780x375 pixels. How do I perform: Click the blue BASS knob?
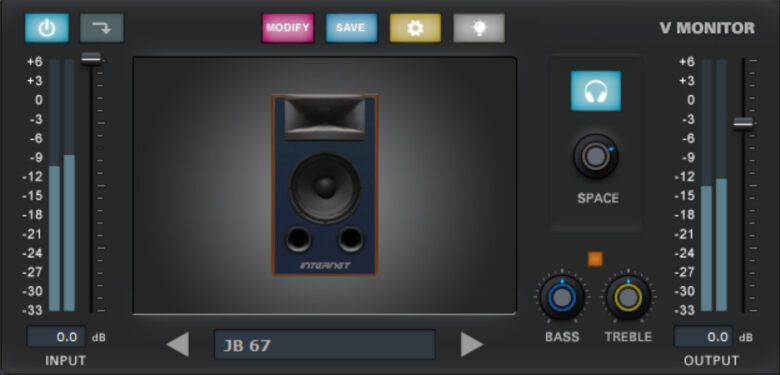pos(562,297)
